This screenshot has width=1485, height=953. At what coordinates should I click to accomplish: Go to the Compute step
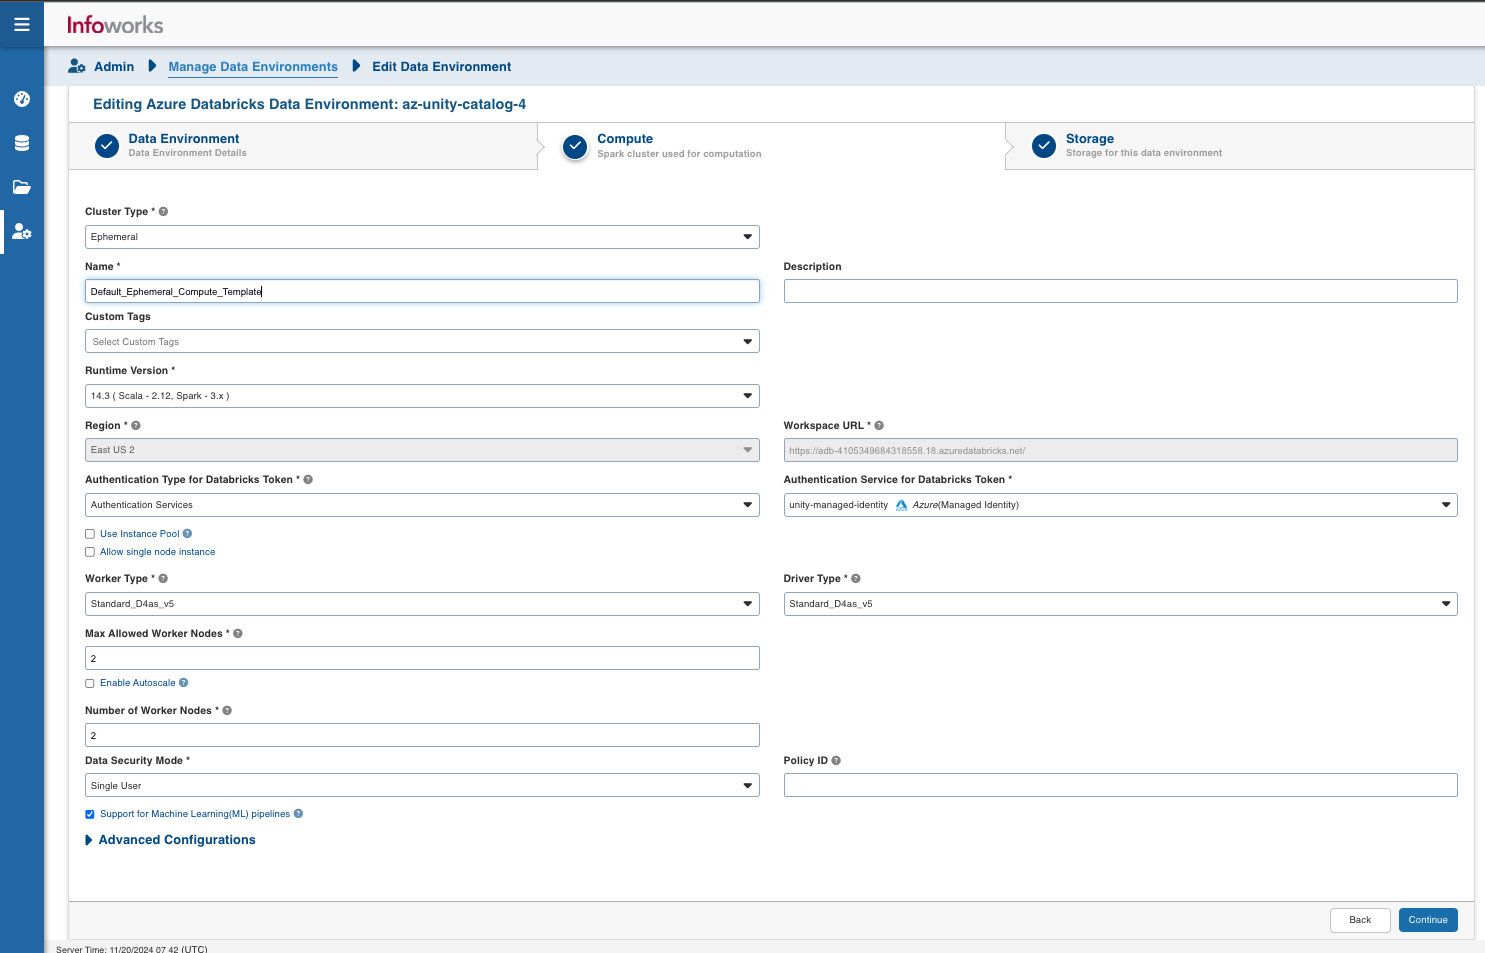[x=771, y=146]
